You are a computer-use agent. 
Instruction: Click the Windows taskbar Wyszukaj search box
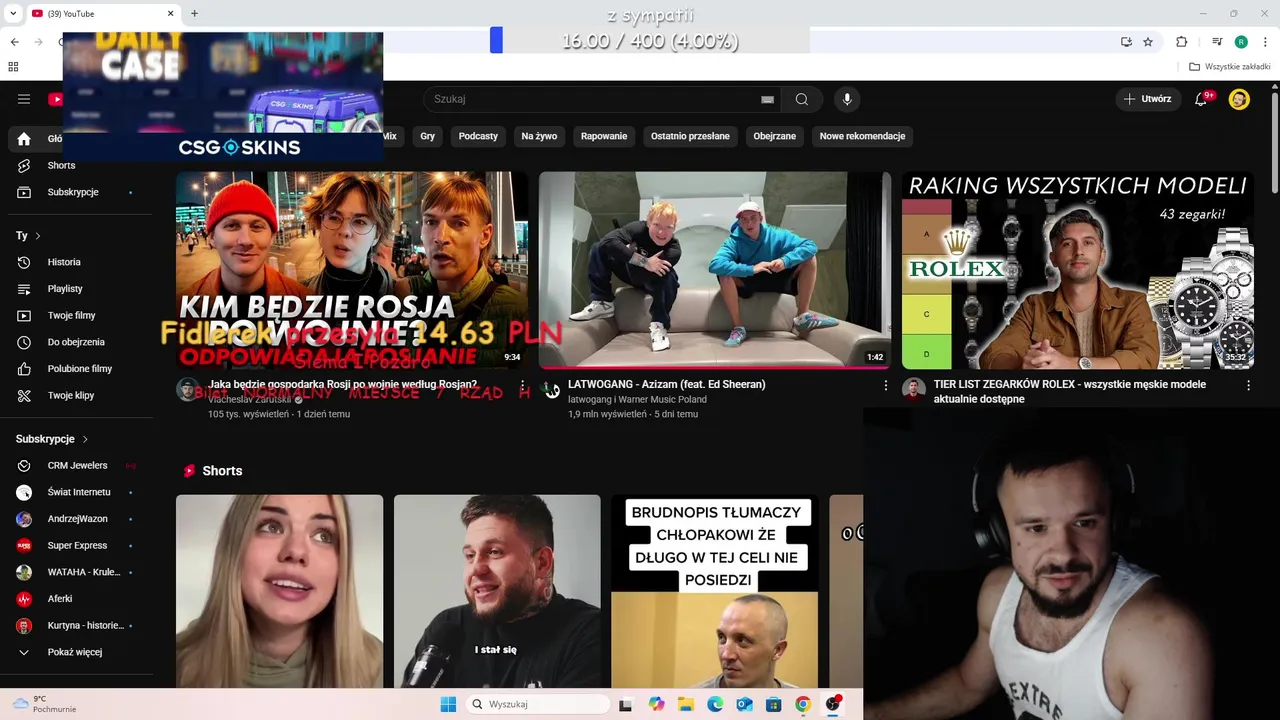(538, 704)
